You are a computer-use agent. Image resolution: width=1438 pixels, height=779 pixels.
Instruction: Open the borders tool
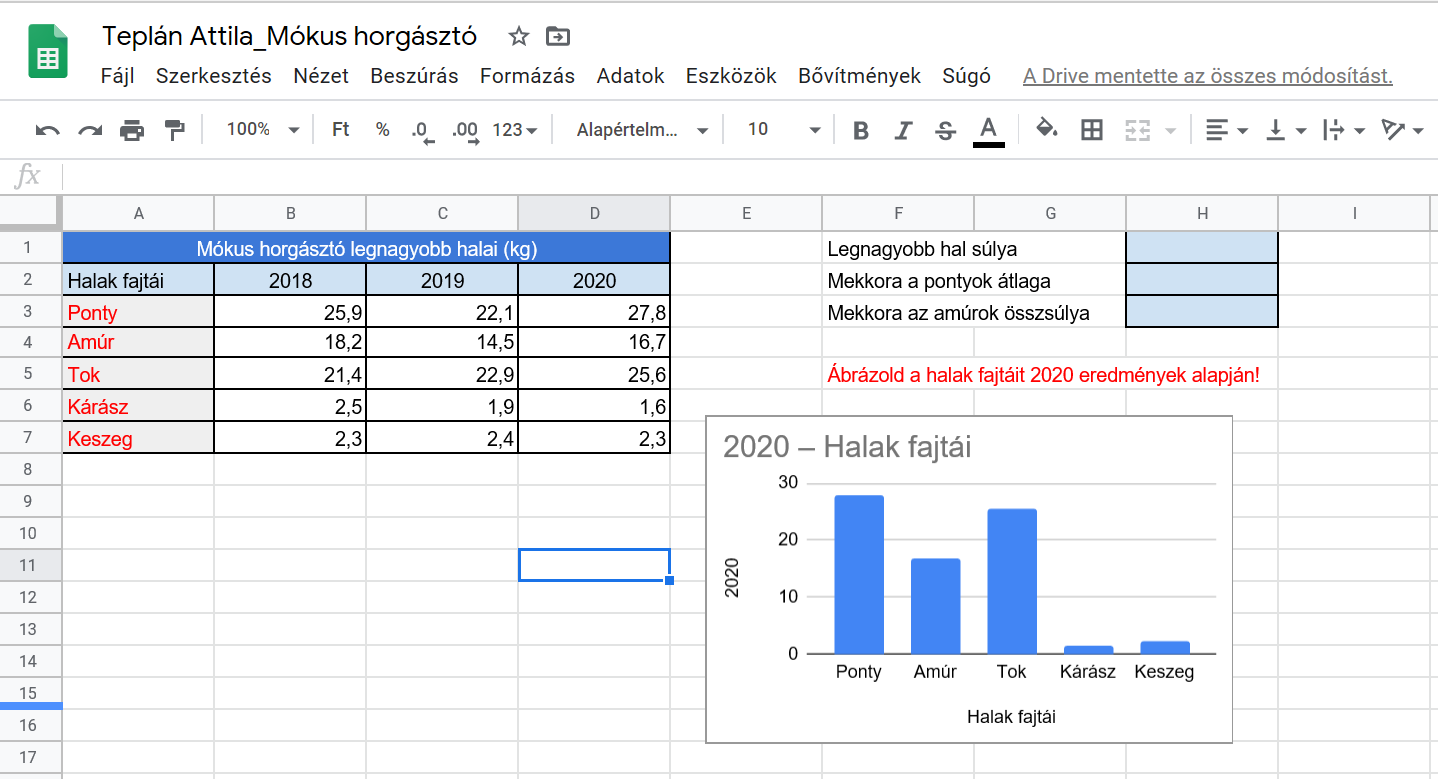point(1092,130)
